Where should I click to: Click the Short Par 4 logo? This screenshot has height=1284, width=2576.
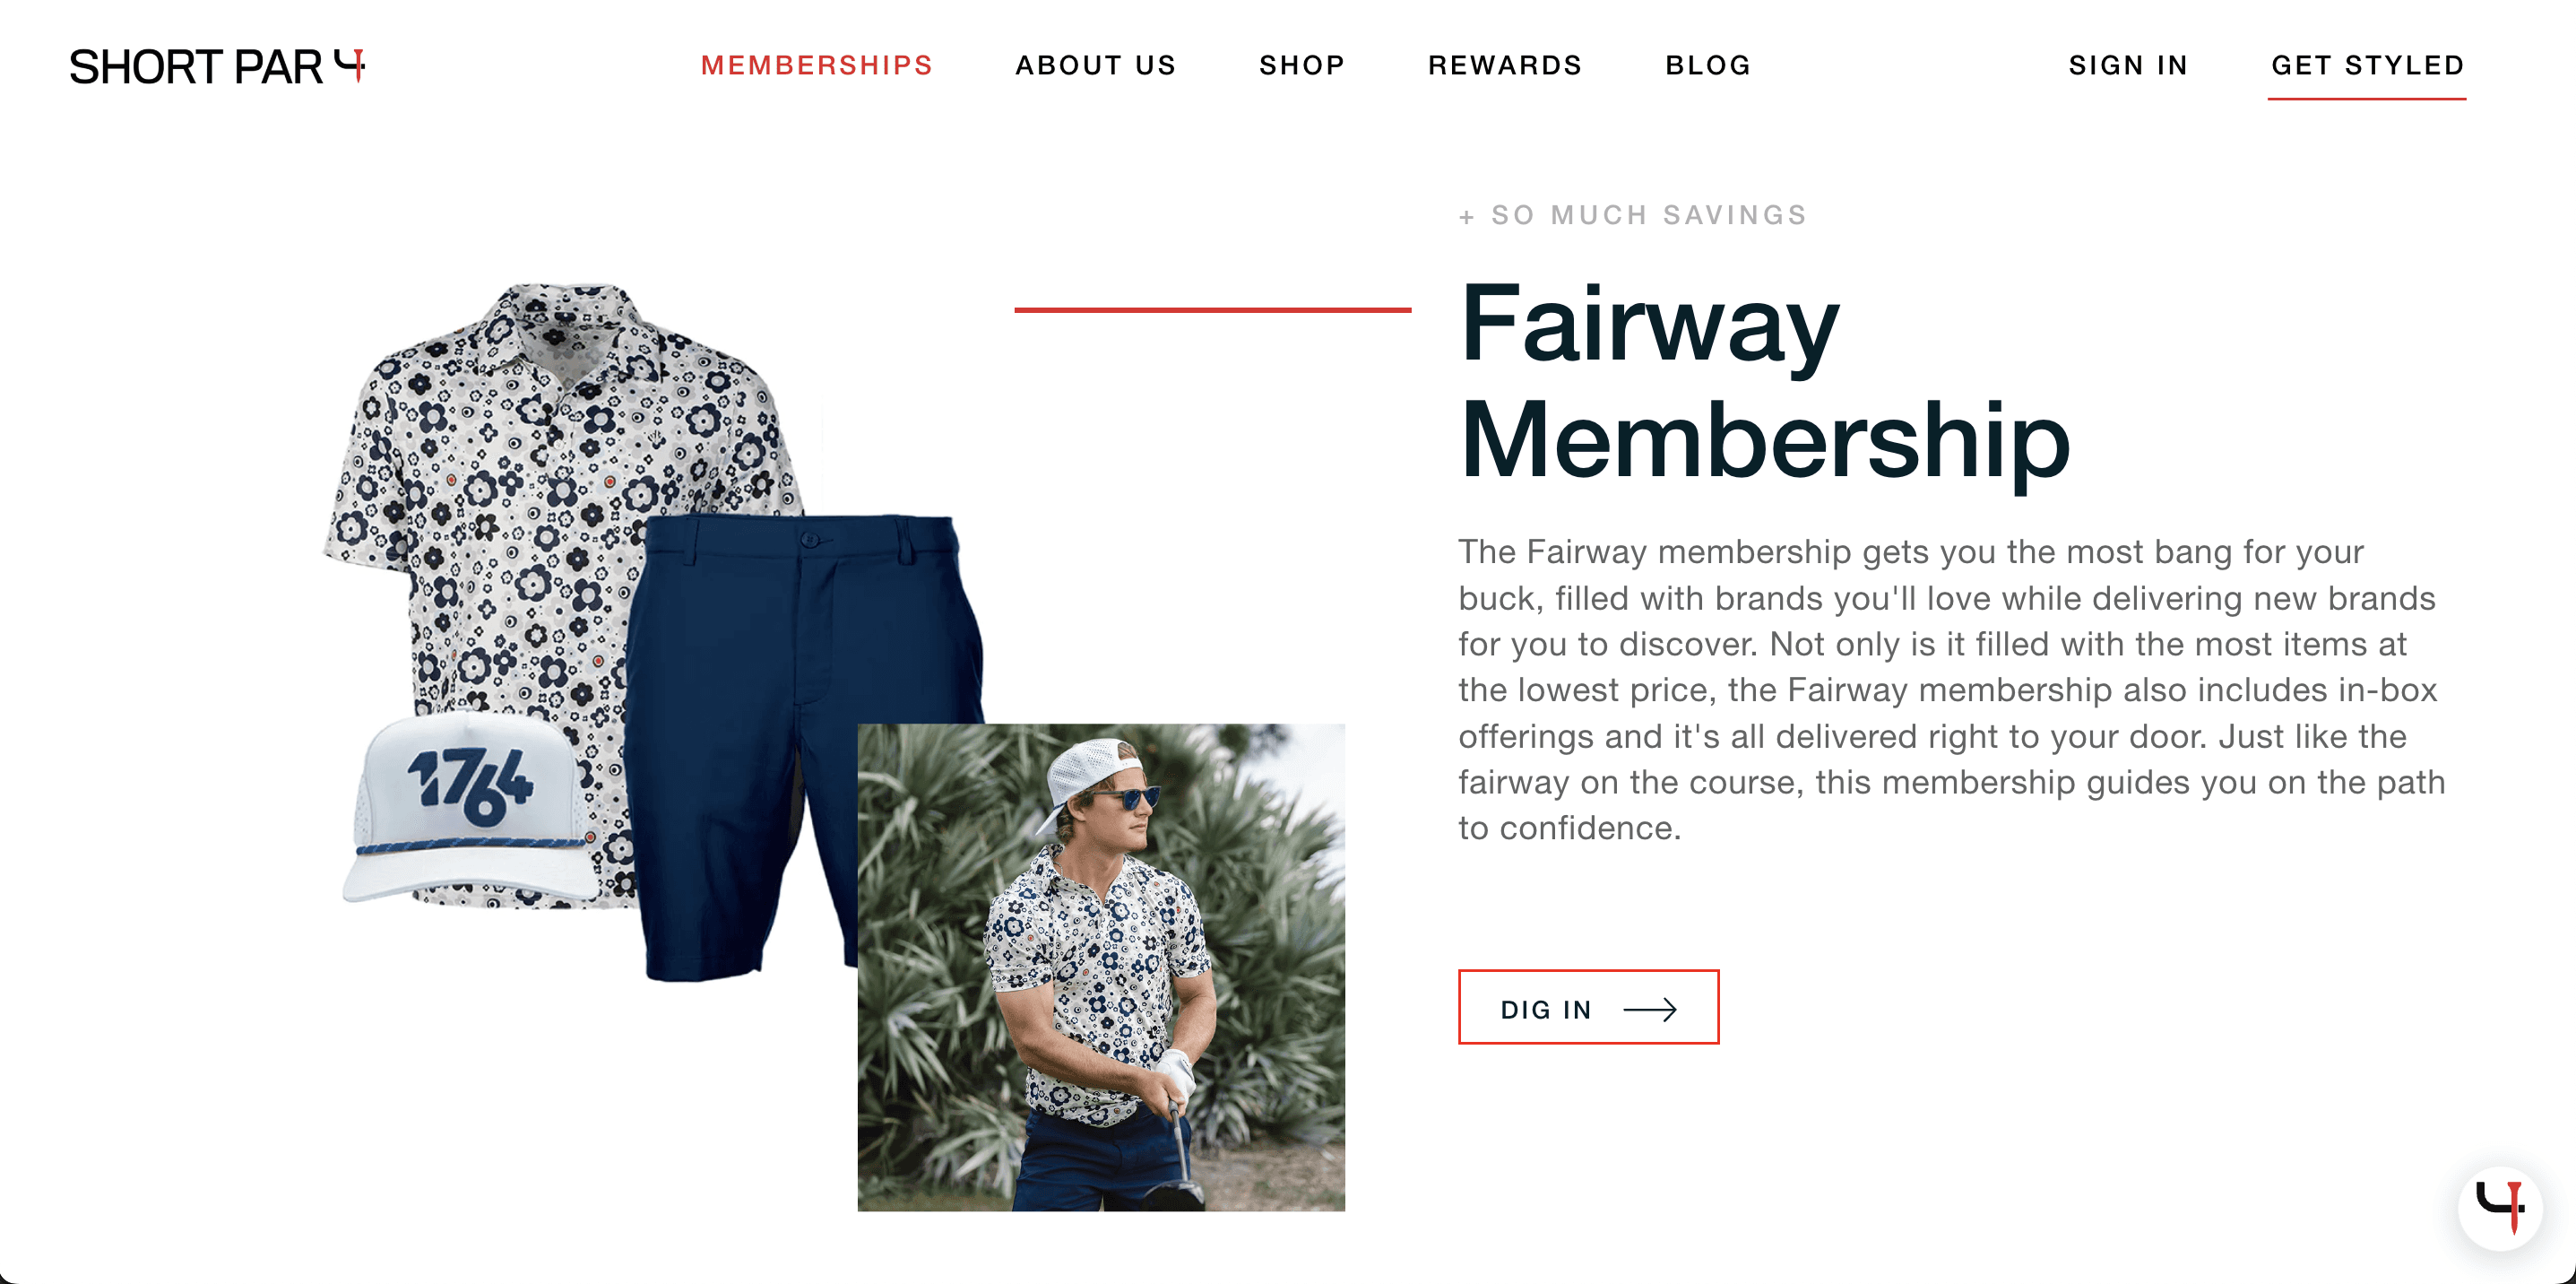pos(217,66)
